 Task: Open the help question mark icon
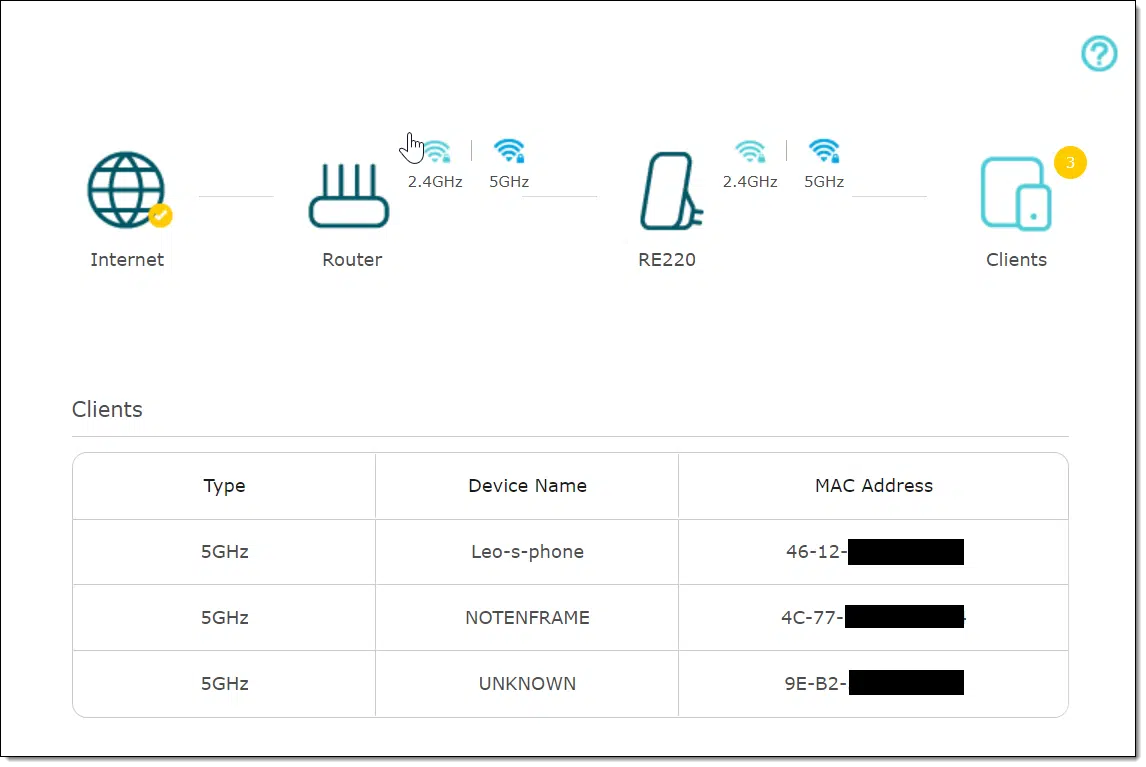1098,53
